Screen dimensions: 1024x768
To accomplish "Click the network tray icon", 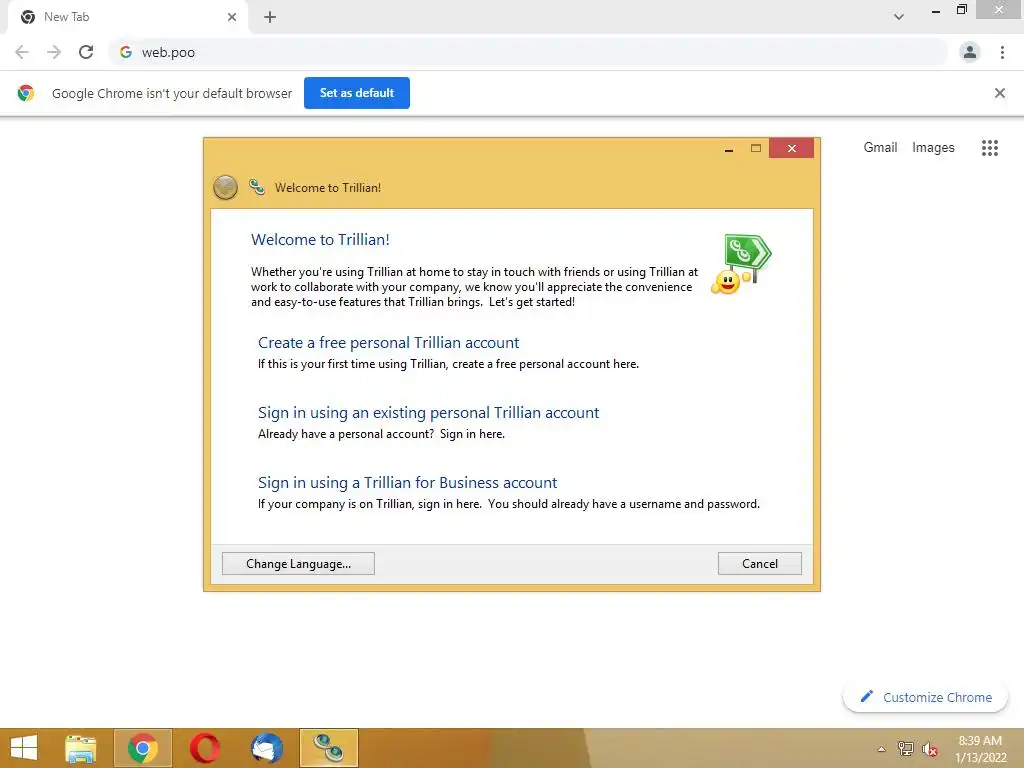I will tap(906, 749).
